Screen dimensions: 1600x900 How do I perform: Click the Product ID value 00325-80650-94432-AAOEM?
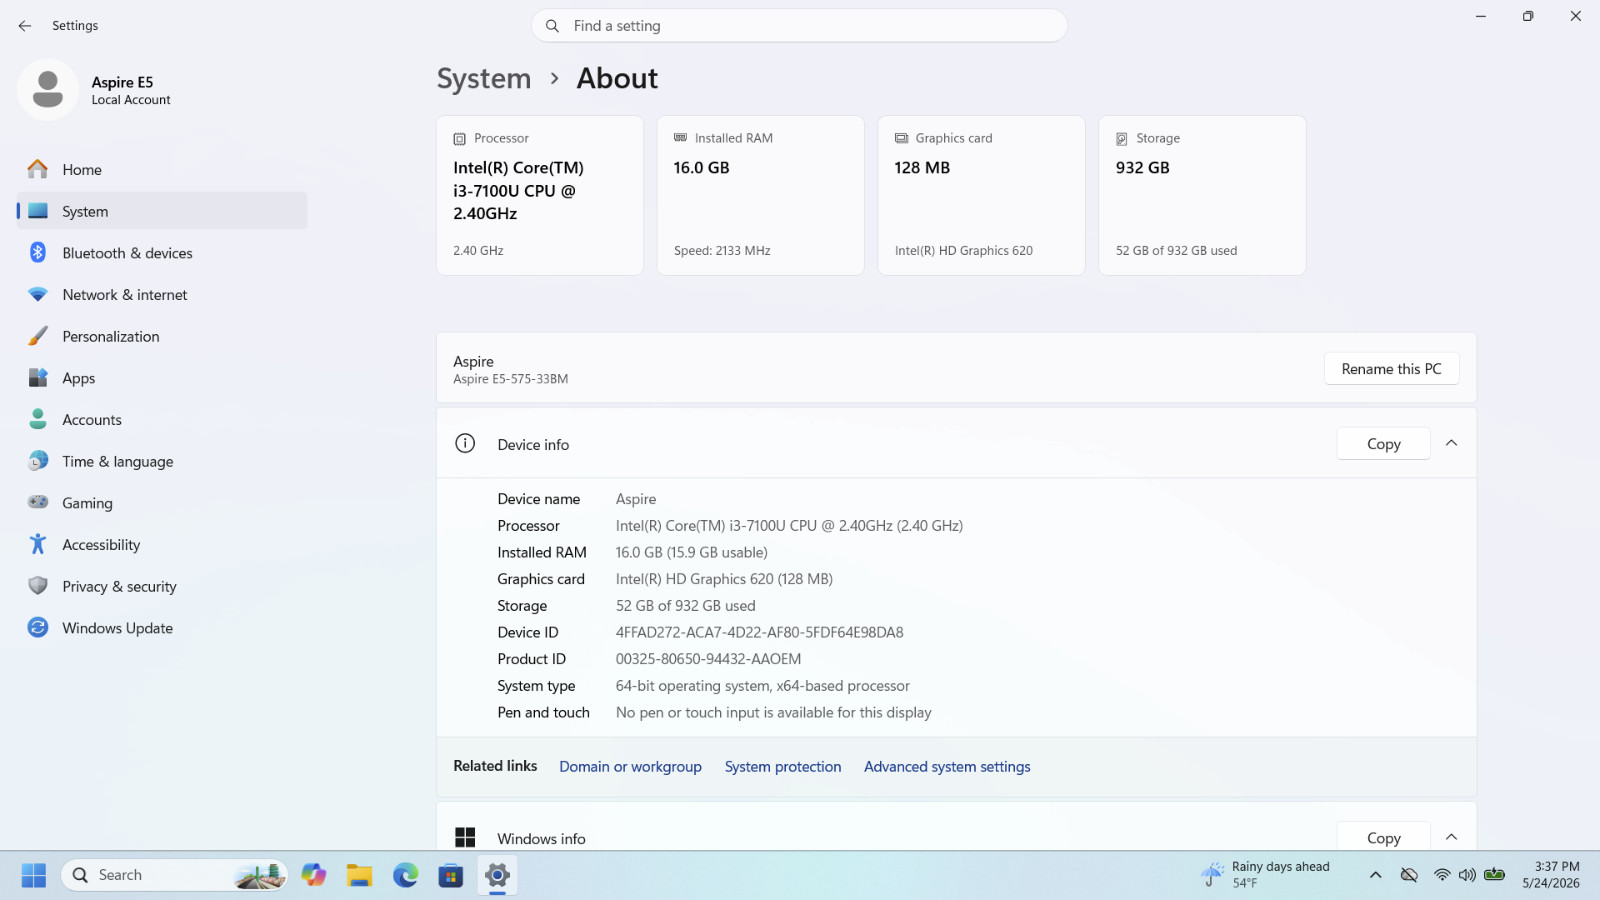click(708, 659)
